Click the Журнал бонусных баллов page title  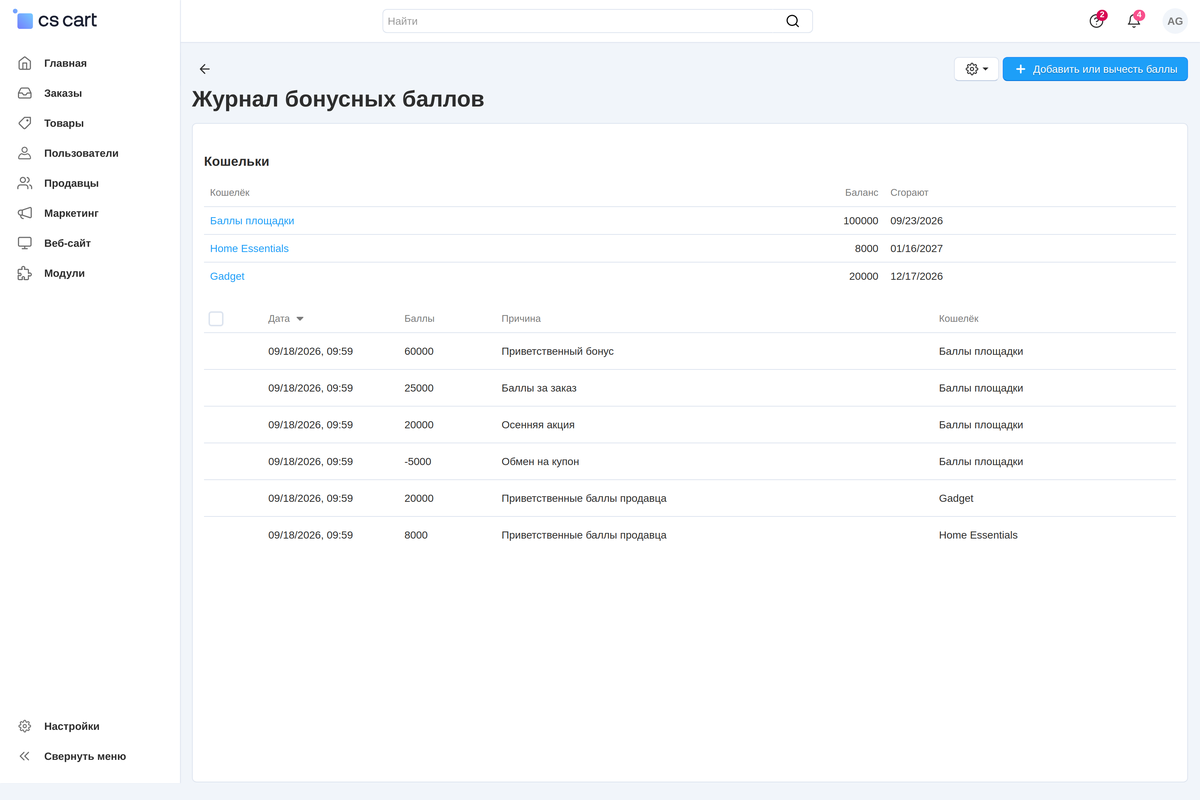point(338,99)
